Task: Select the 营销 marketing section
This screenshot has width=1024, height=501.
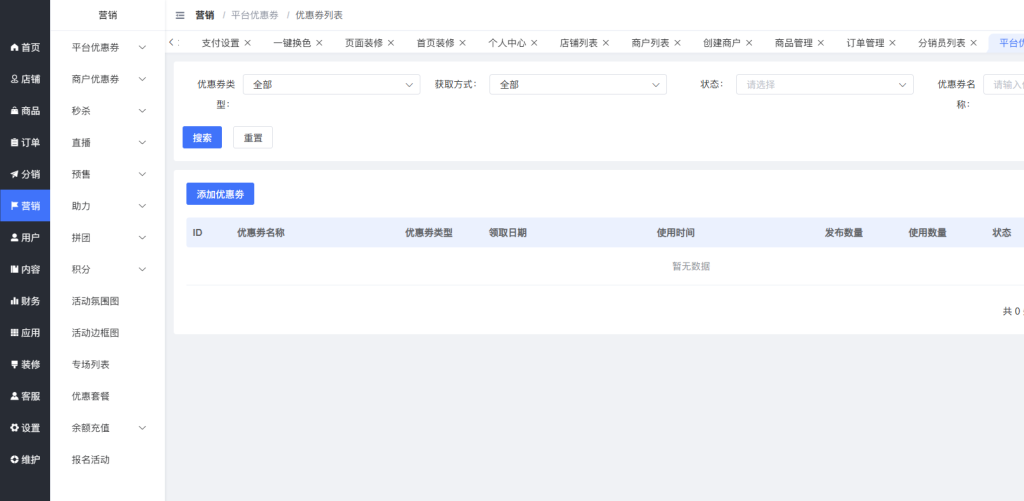Action: 25,206
